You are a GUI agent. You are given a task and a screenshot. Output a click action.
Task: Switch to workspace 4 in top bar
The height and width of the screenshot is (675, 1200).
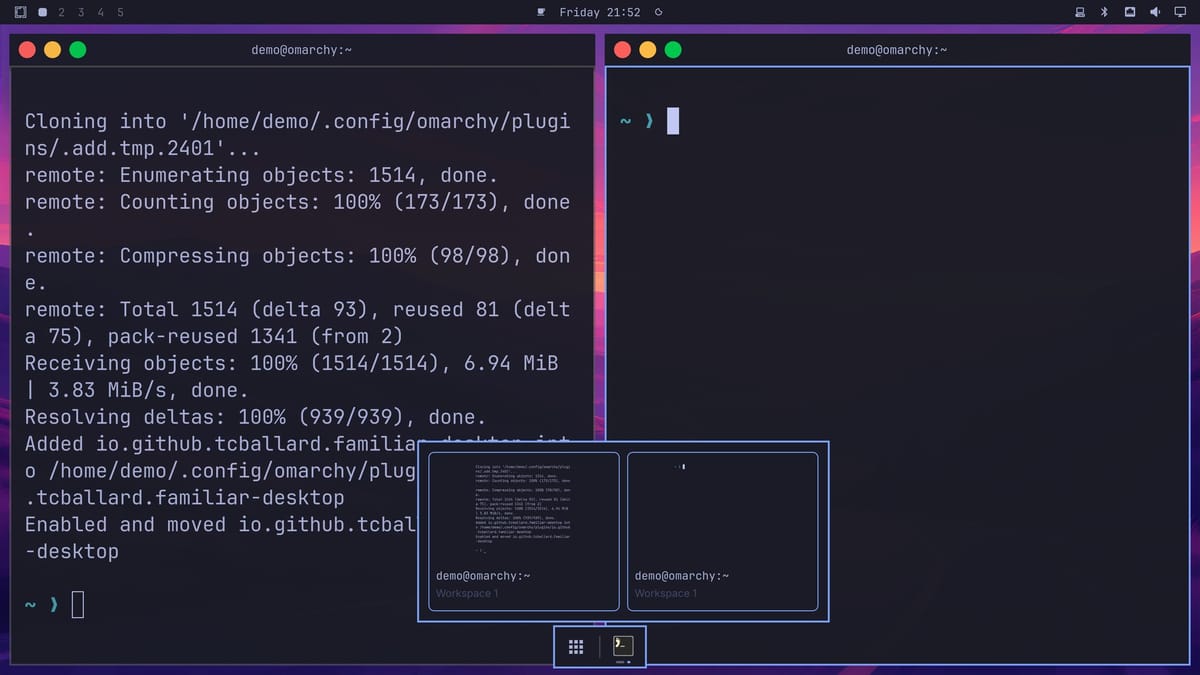pyautogui.click(x=101, y=12)
